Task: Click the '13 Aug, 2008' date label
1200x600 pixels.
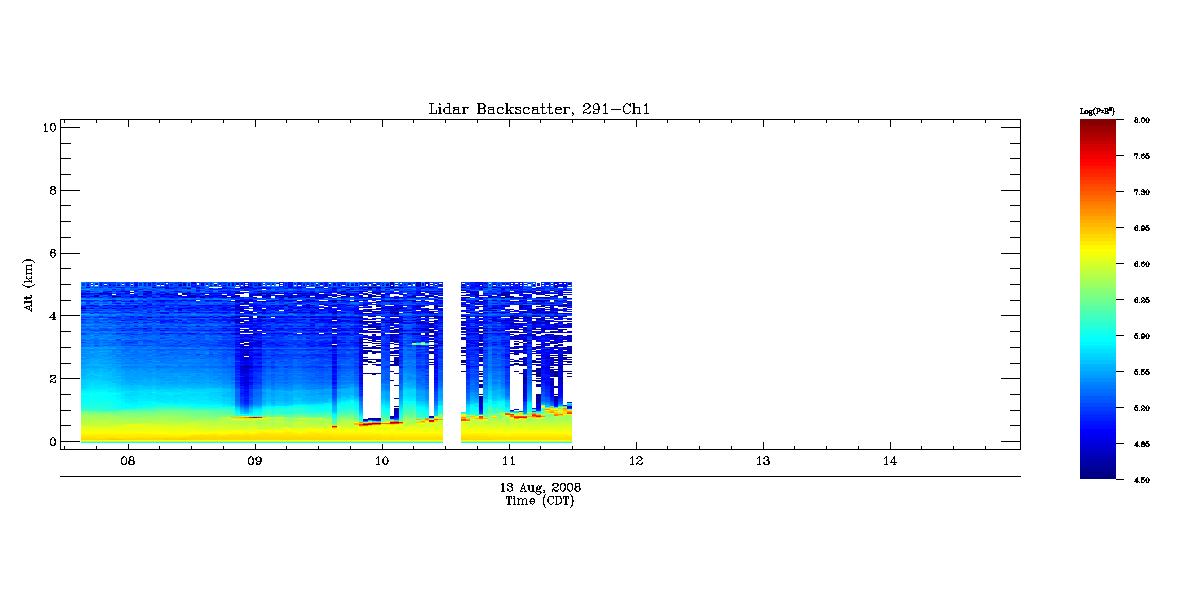Action: pos(540,487)
